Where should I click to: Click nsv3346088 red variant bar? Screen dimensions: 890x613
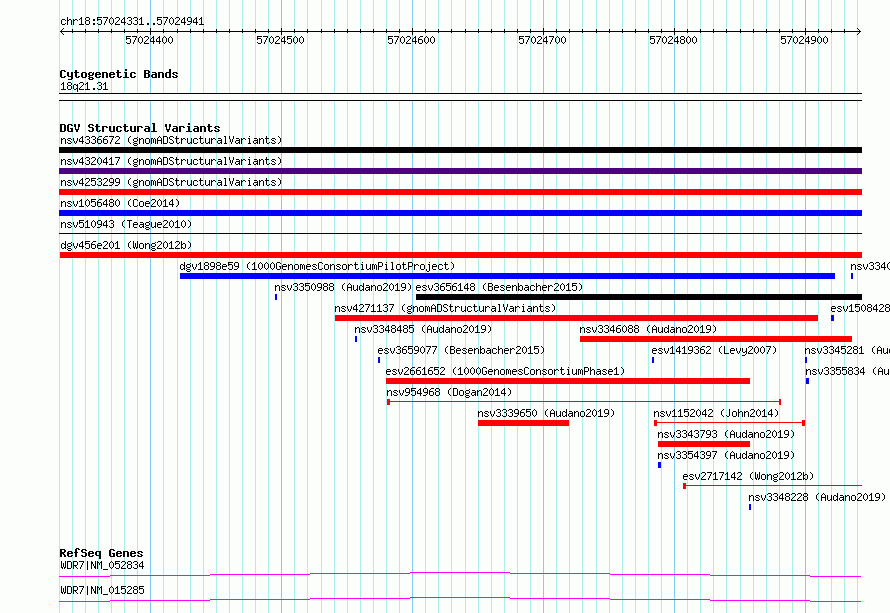click(716, 339)
